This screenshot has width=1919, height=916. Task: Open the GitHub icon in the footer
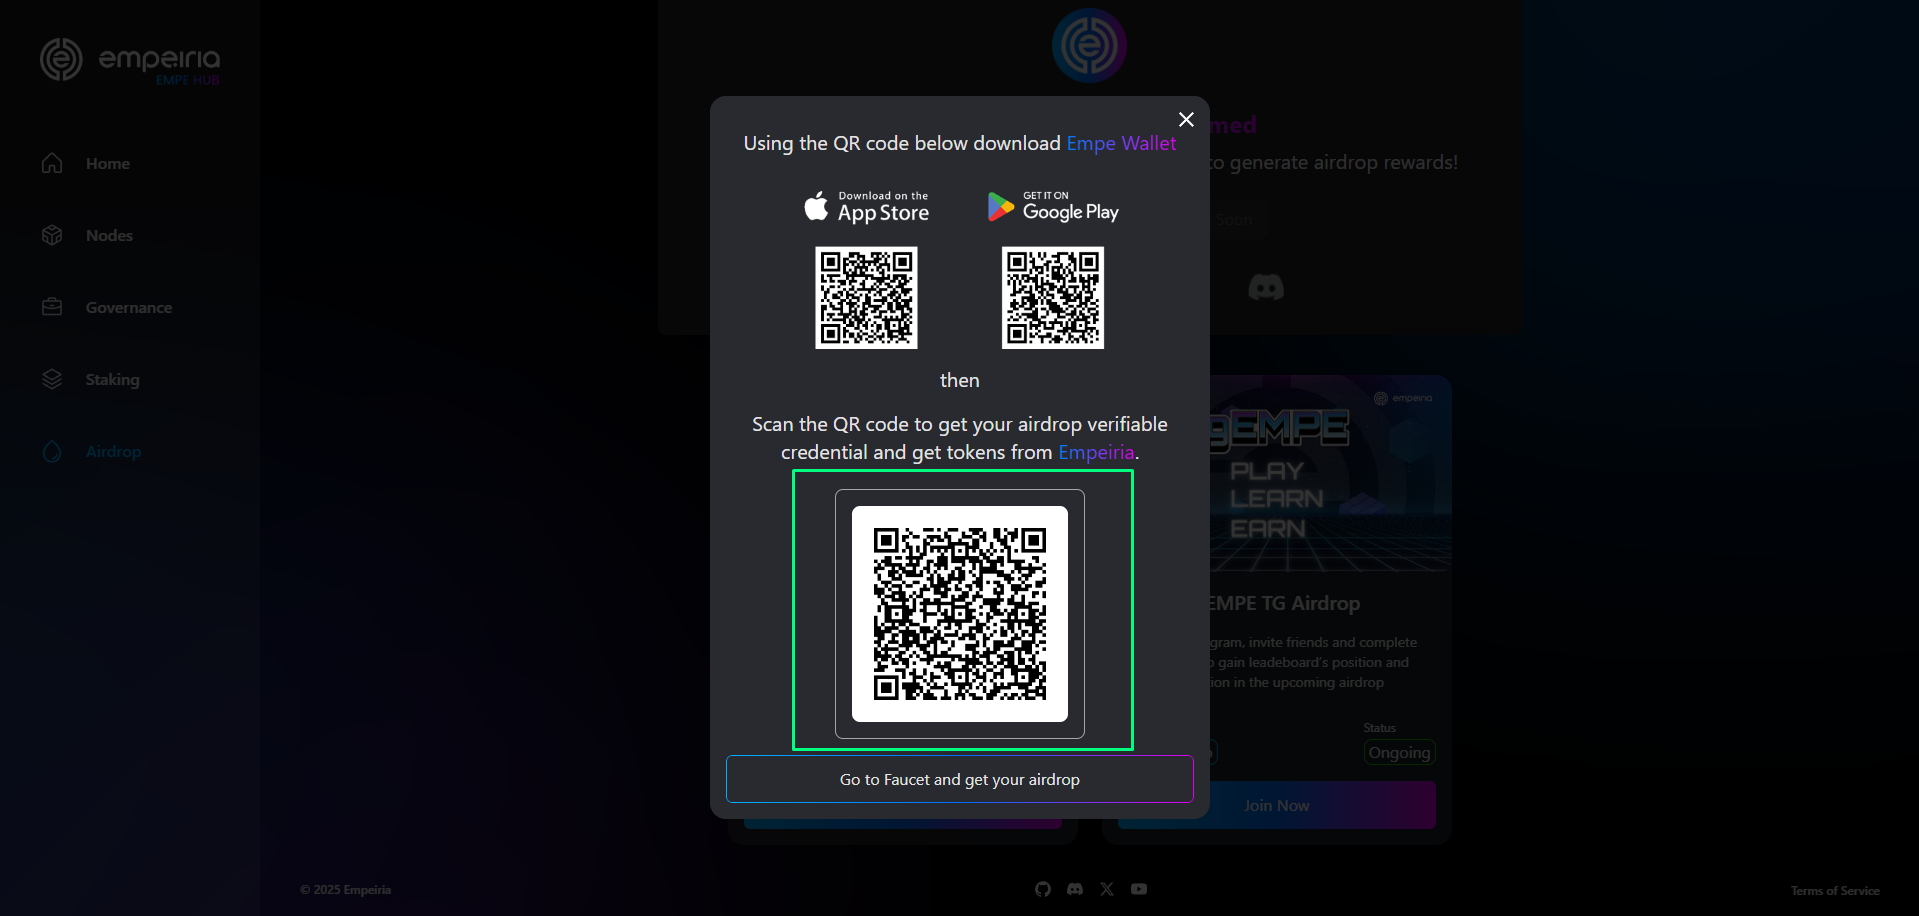pyautogui.click(x=1043, y=889)
